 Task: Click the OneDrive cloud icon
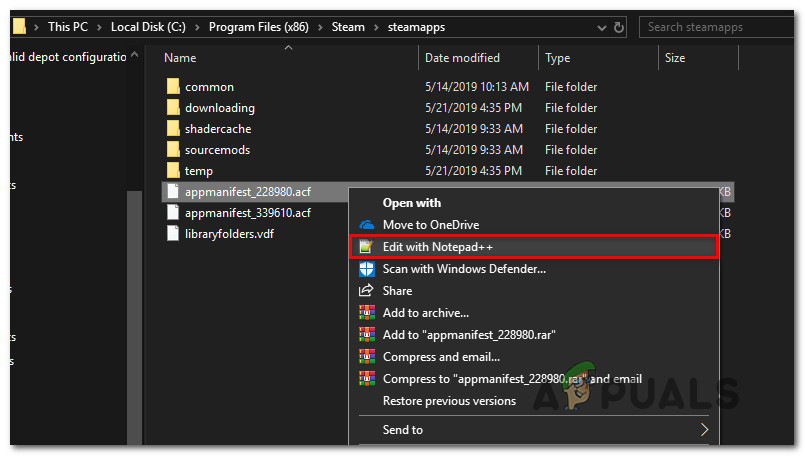click(x=366, y=225)
